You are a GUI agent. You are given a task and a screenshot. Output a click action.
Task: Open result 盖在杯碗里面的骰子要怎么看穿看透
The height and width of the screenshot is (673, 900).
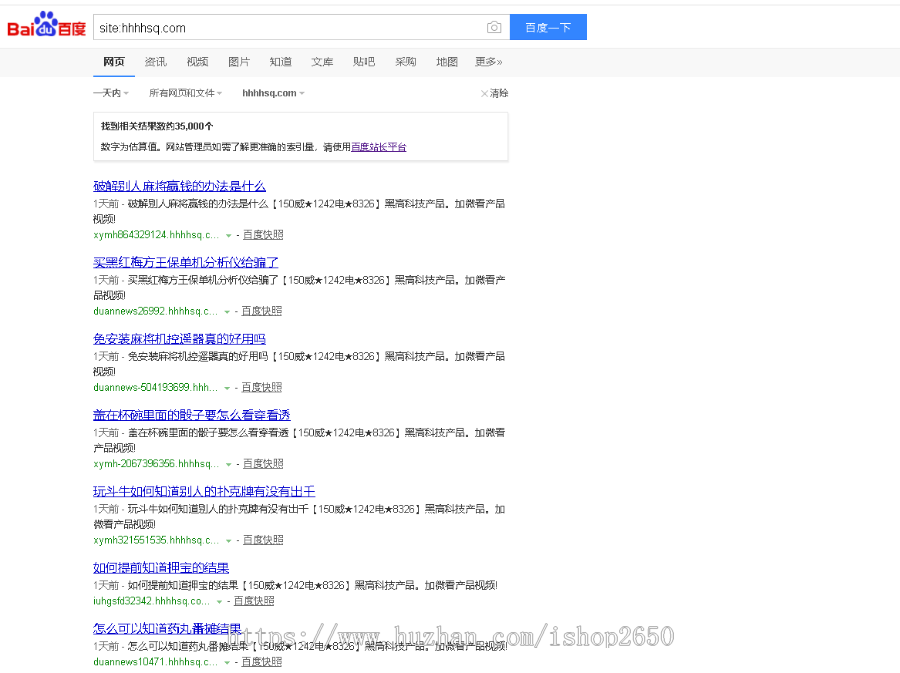(192, 415)
